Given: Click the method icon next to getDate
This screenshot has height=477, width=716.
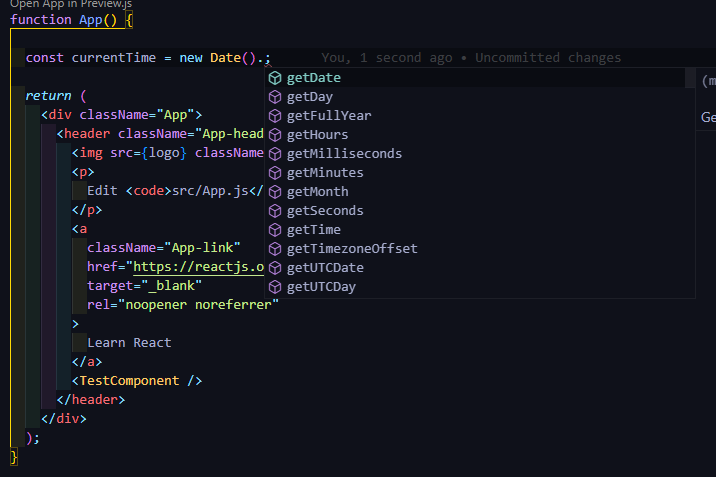Looking at the screenshot, I should pyautogui.click(x=275, y=78).
